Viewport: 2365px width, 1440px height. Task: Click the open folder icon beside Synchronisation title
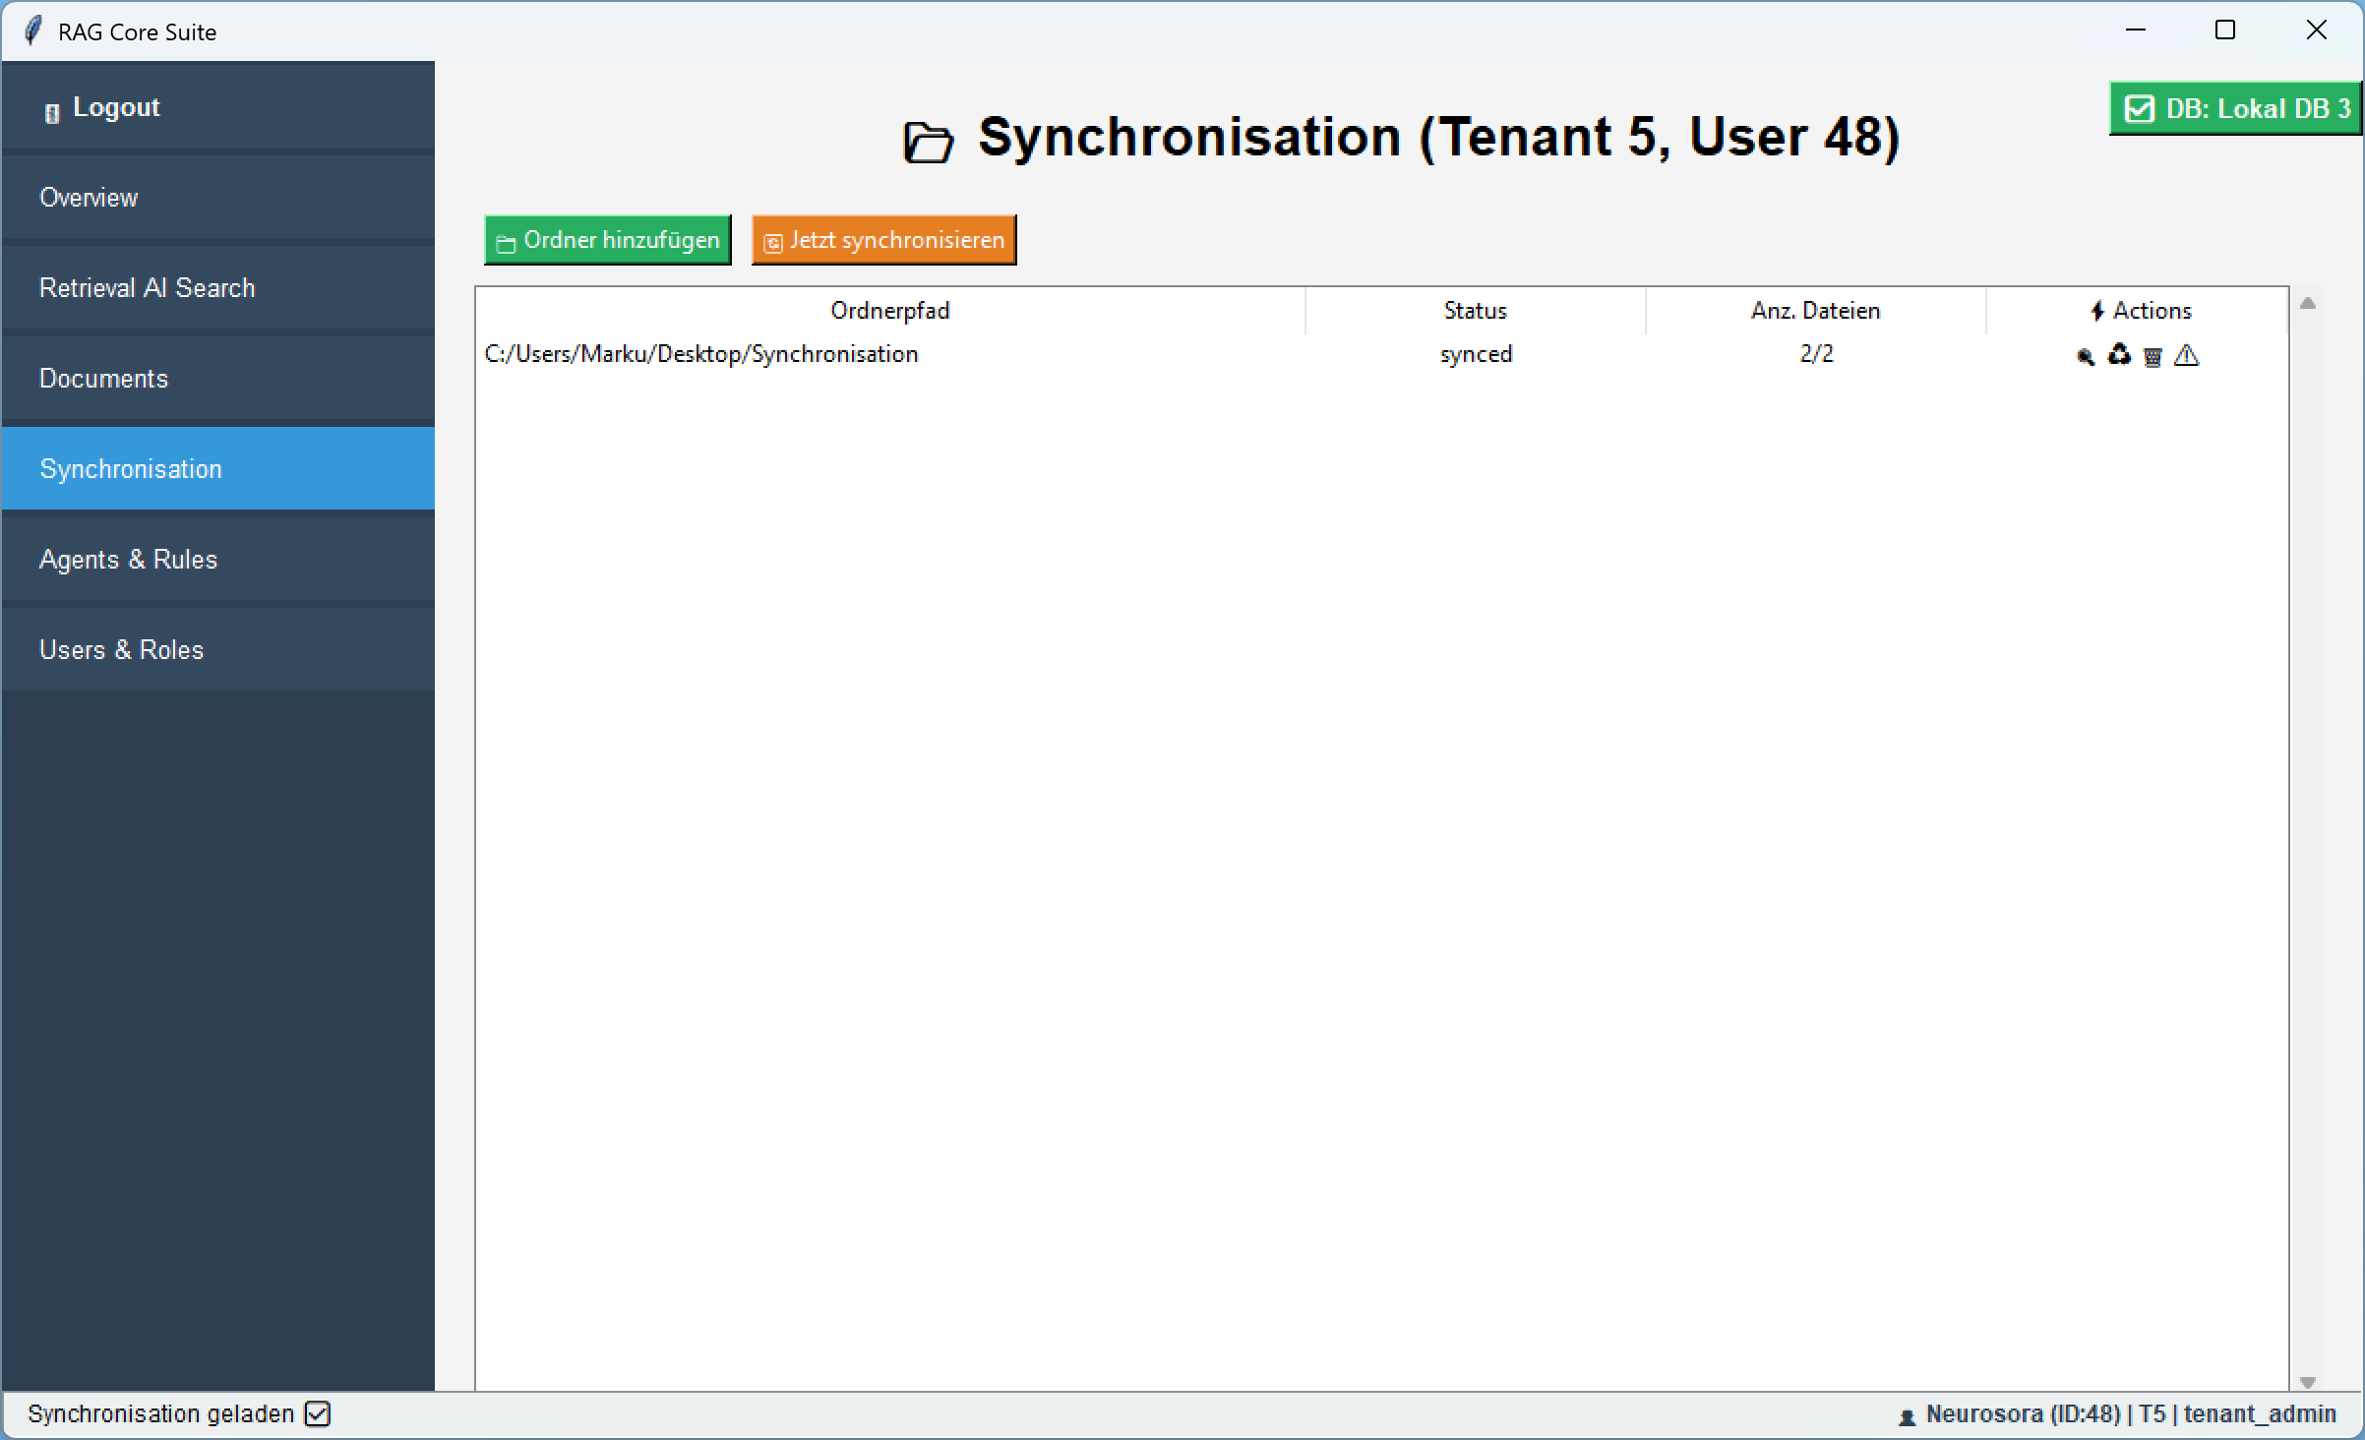point(928,141)
